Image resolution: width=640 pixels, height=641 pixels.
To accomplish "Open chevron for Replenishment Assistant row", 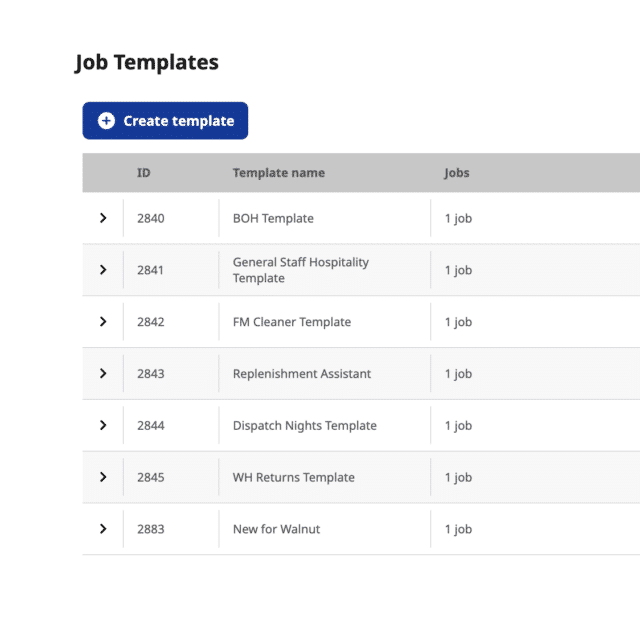I will (103, 373).
